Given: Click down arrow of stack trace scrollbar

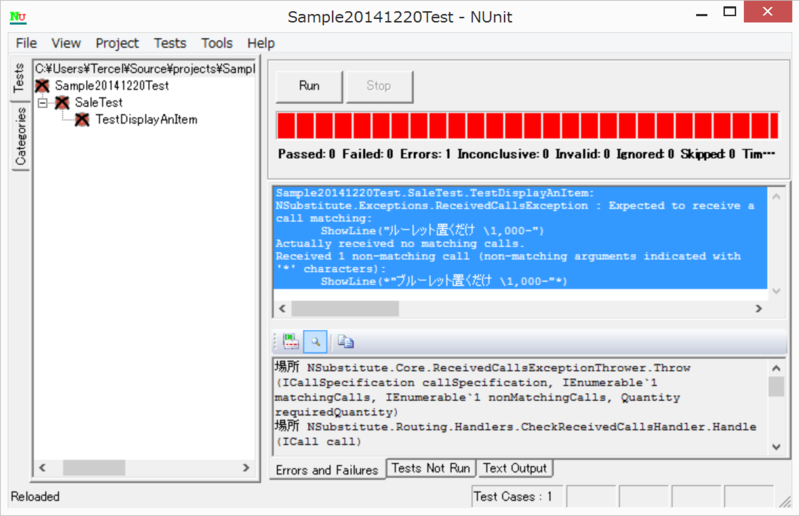Looking at the screenshot, I should pyautogui.click(x=776, y=447).
